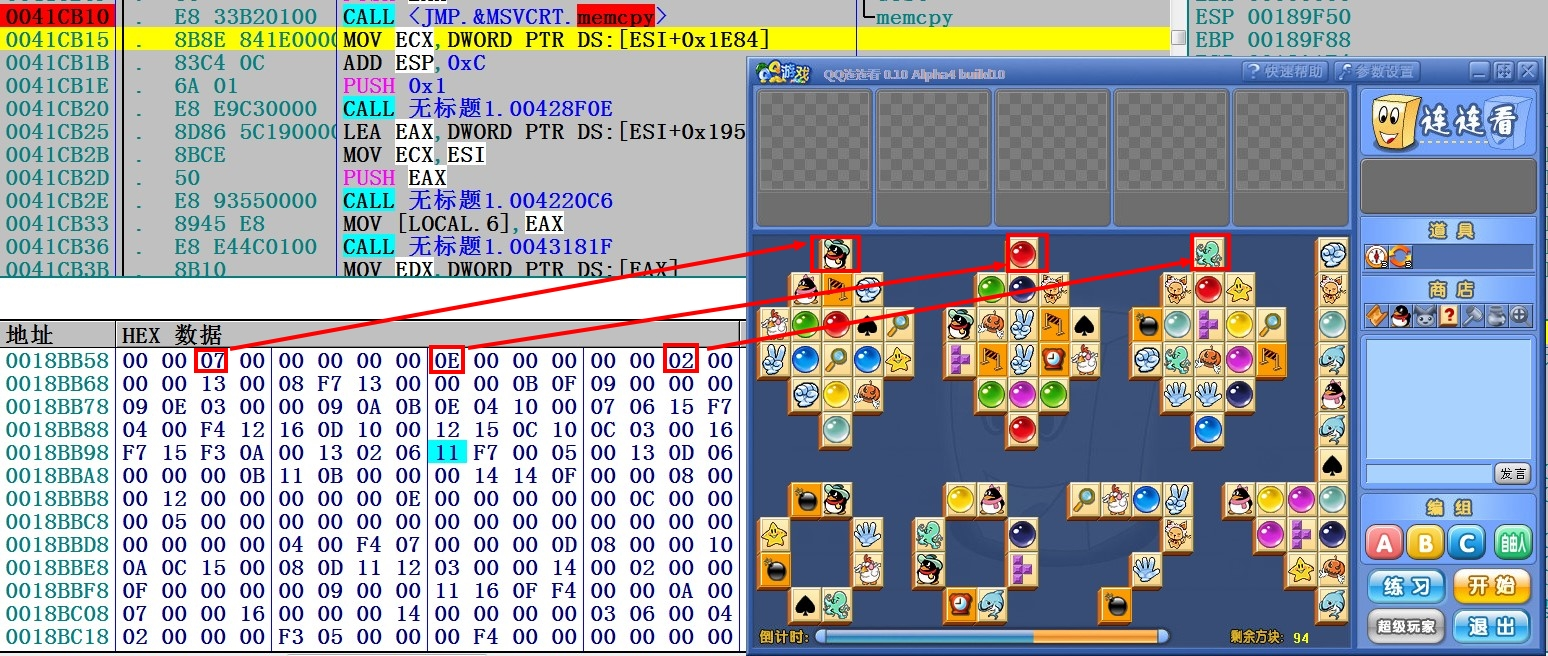1548x656 pixels.
Task: Select the teal bubble tile at the left cluster's bottom tip
Action: tap(835, 428)
